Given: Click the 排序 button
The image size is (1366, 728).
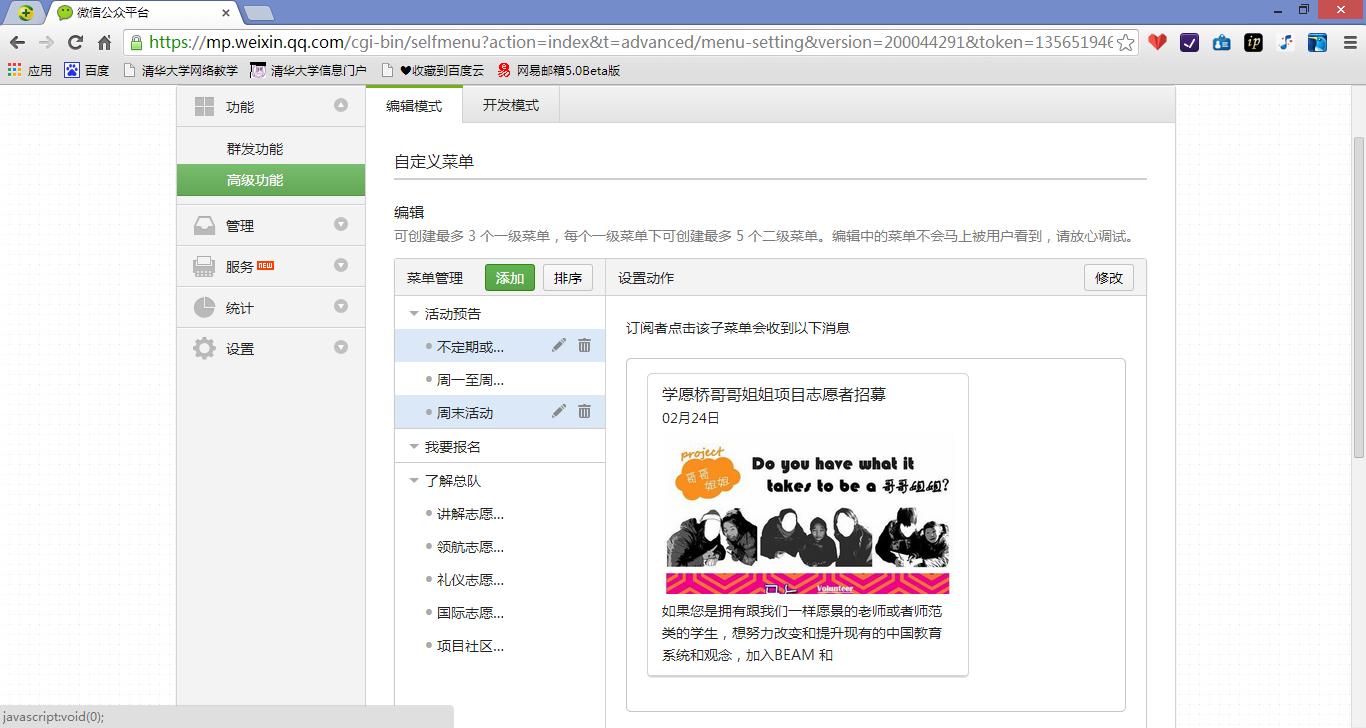Looking at the screenshot, I should click(567, 278).
